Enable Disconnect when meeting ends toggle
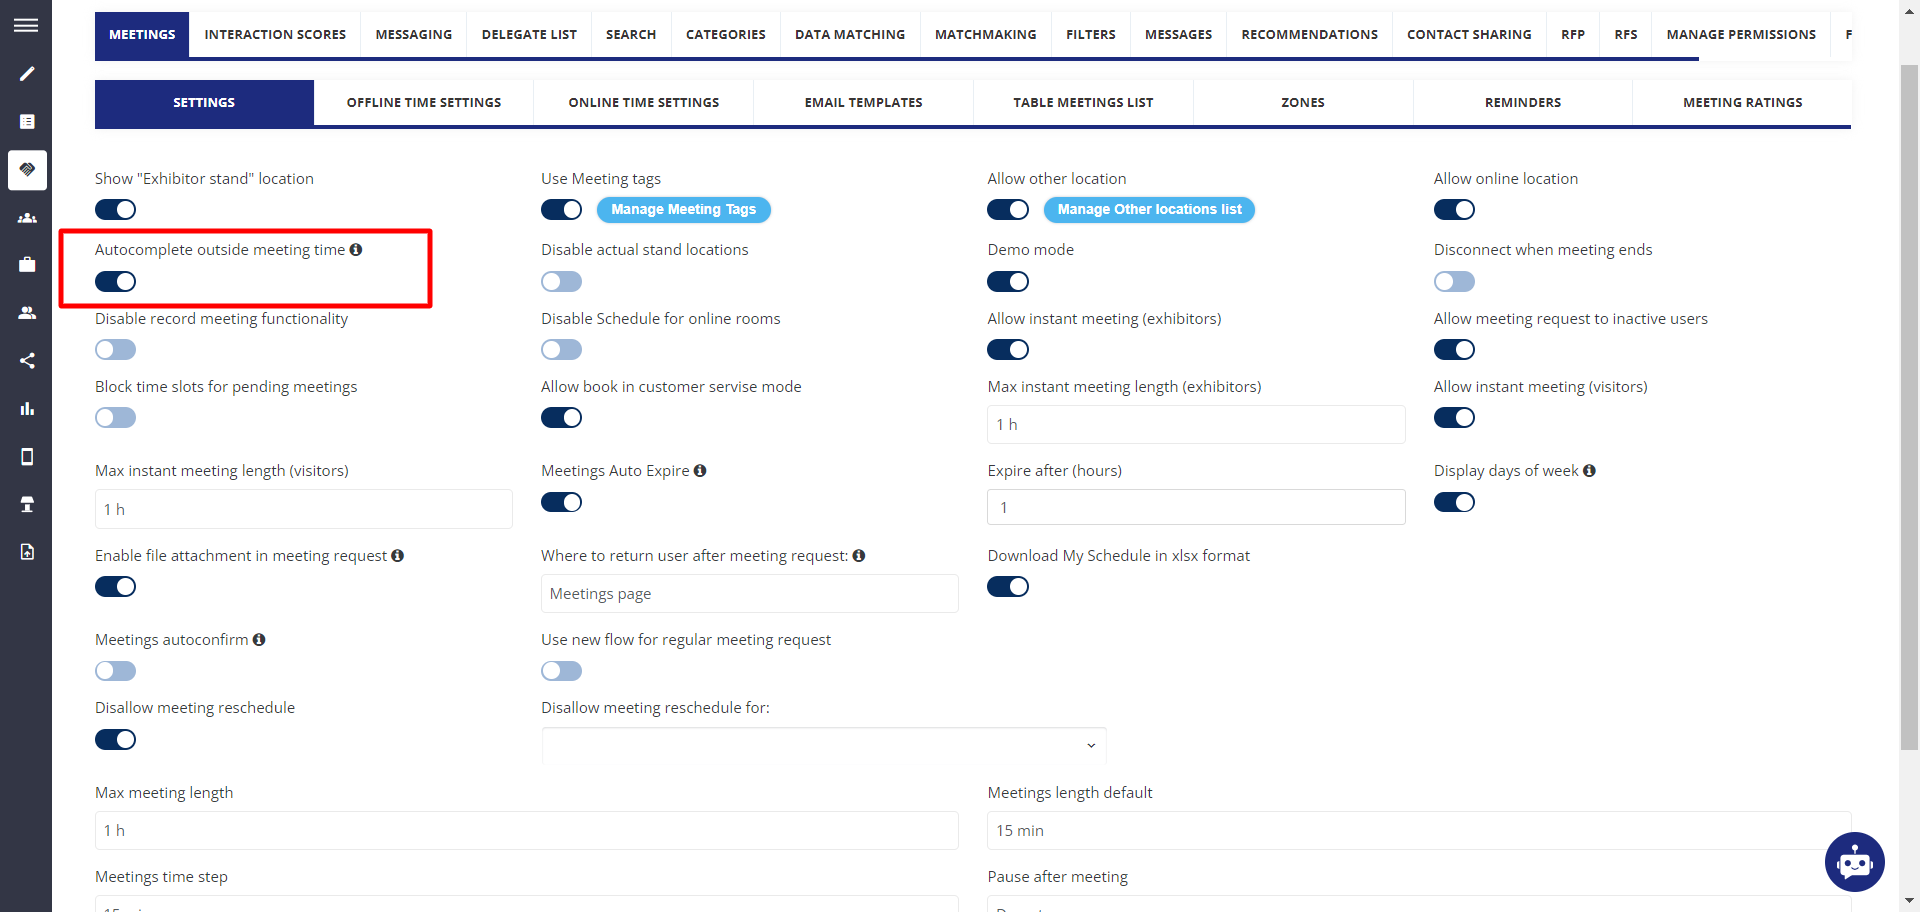The height and width of the screenshot is (912, 1920). 1454,282
